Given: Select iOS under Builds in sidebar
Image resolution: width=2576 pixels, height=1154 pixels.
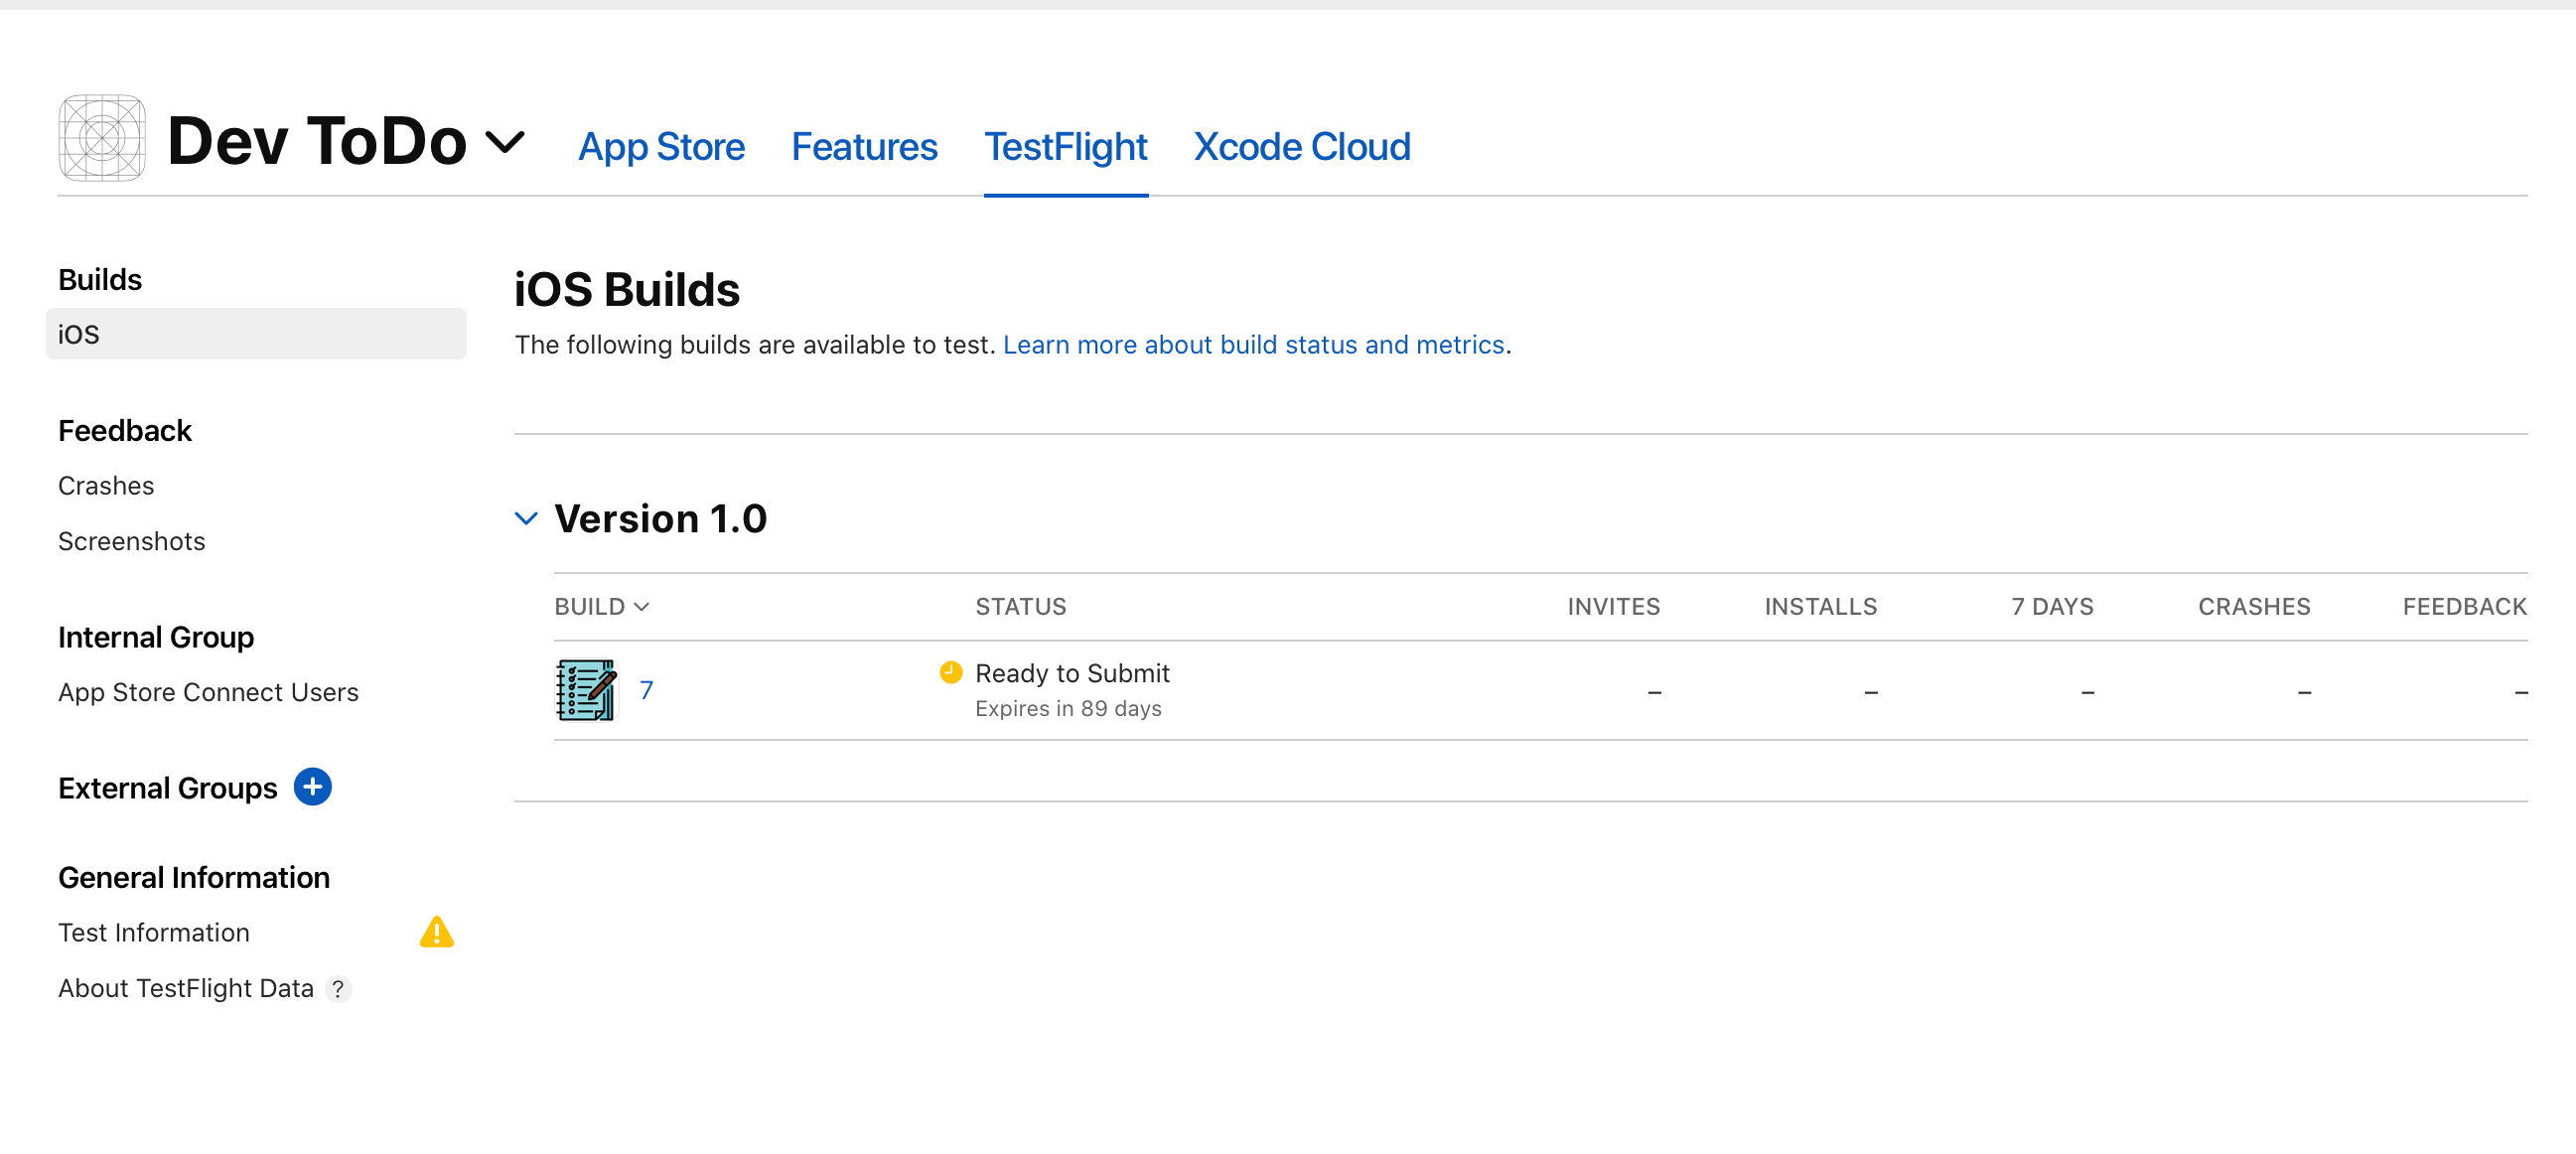Looking at the screenshot, I should [256, 334].
